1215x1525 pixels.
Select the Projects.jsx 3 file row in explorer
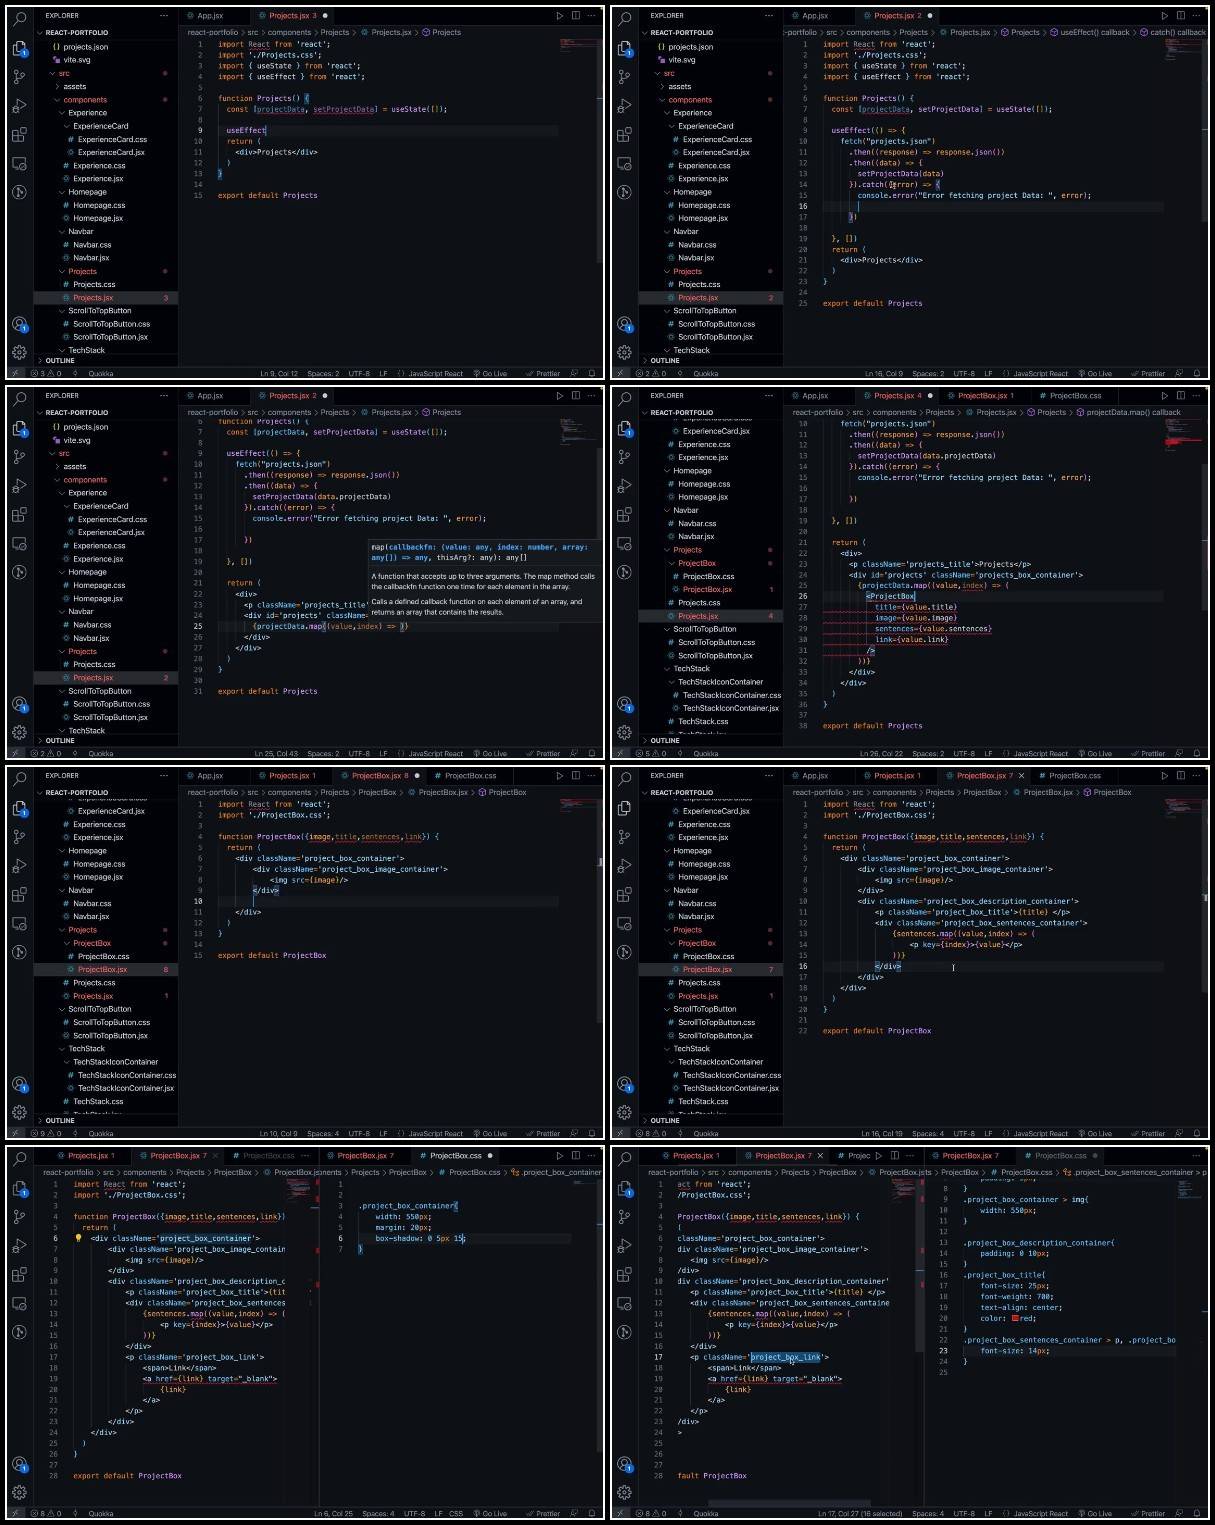pyautogui.click(x=106, y=298)
